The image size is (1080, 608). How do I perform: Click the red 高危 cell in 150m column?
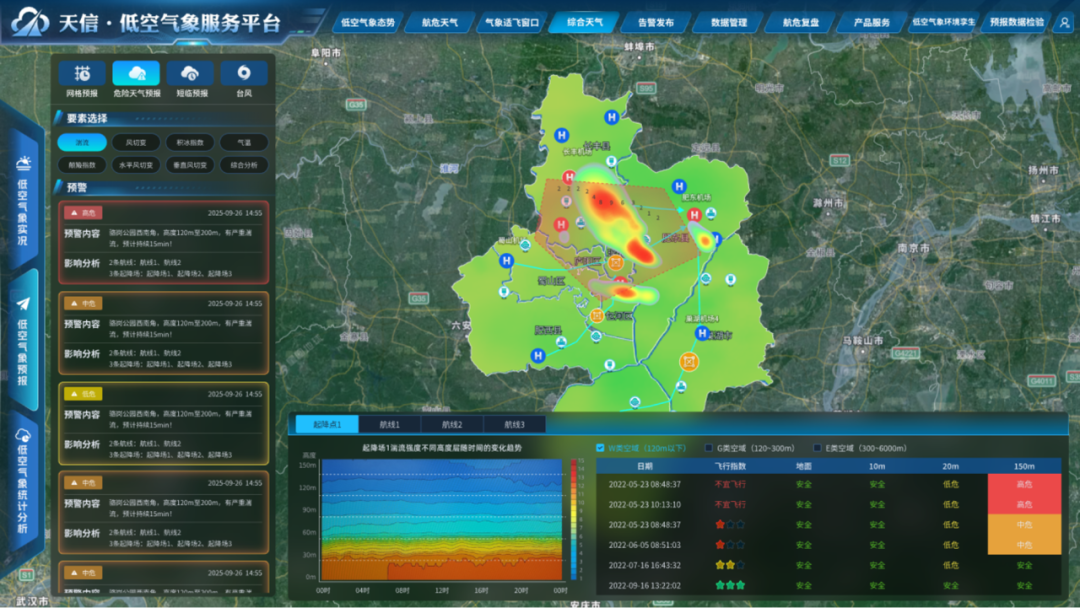[x=1024, y=484]
